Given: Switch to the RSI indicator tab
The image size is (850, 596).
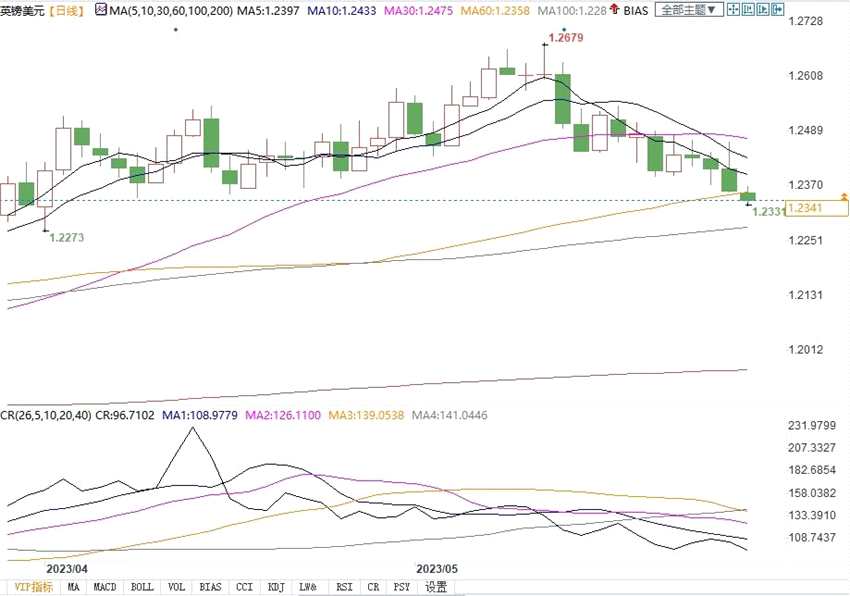Looking at the screenshot, I should click(x=344, y=587).
